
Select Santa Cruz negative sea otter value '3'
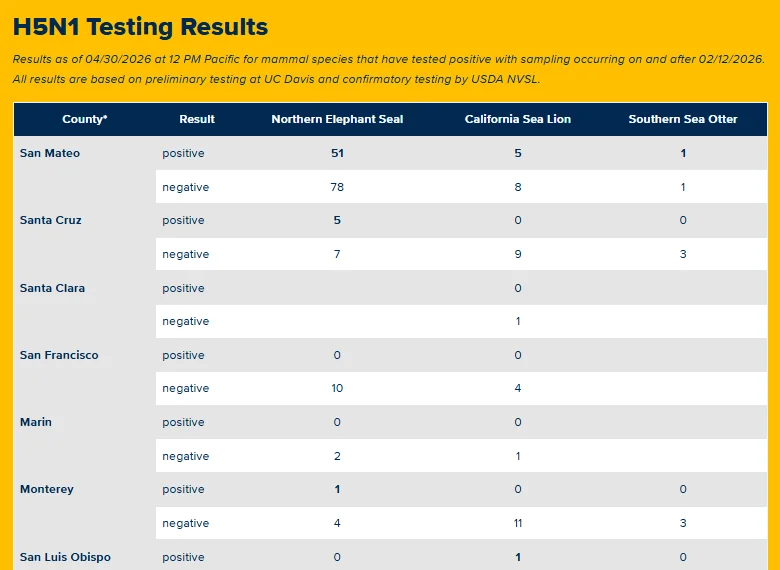683,255
